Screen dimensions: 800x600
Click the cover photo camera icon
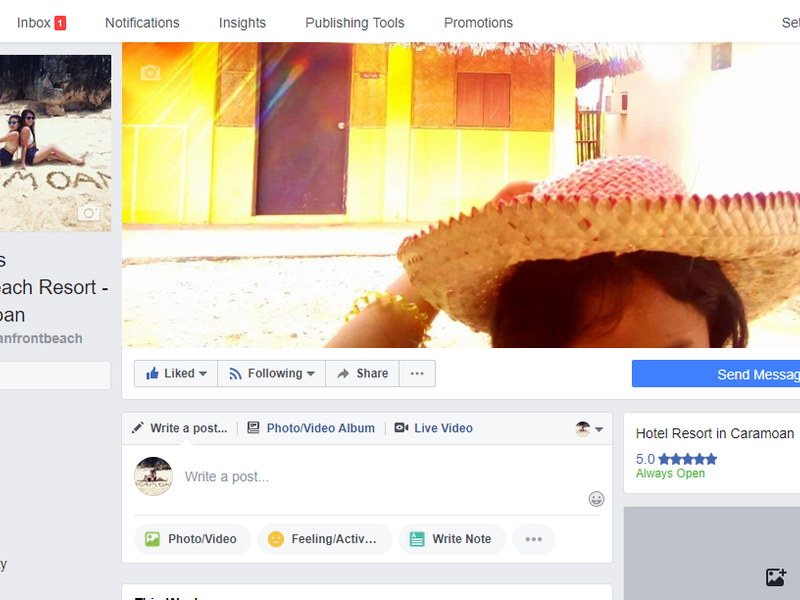[151, 73]
